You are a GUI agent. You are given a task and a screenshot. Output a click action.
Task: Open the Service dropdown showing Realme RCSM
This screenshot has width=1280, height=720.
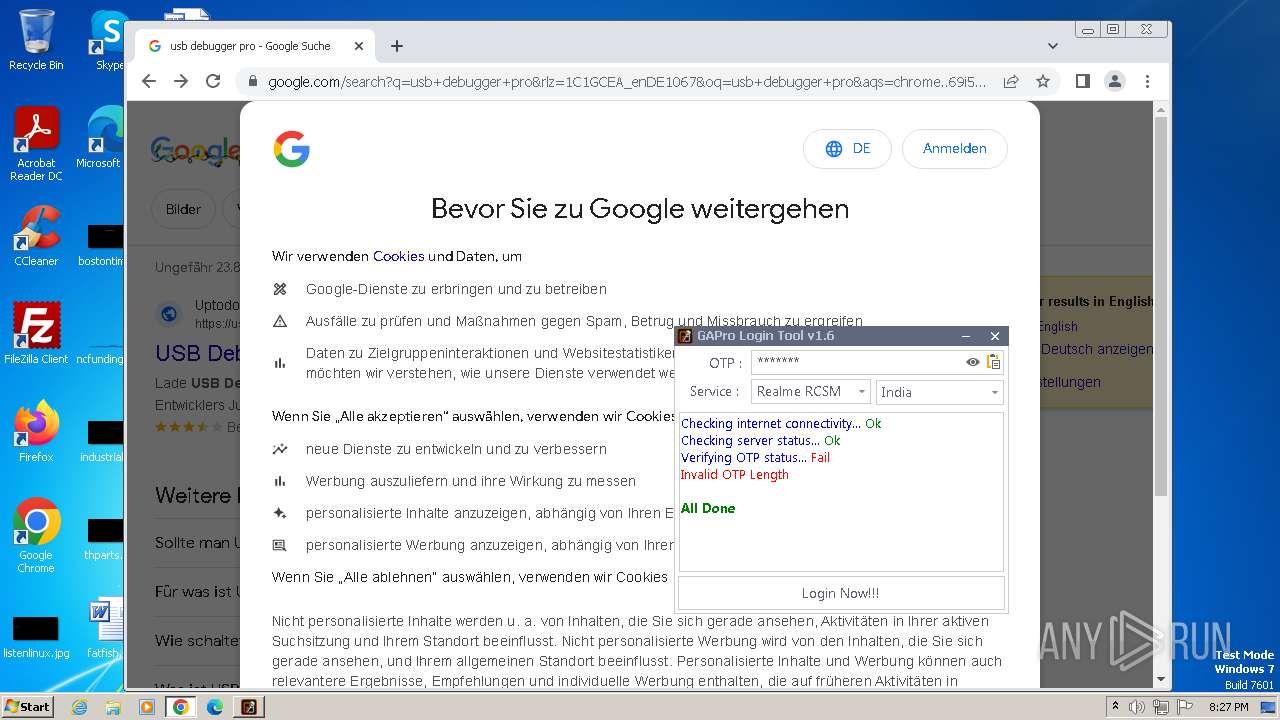[811, 392]
